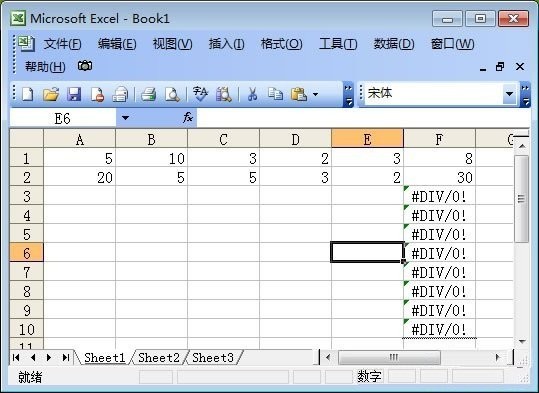Click the New blank workbook icon
This screenshot has width=539, height=393.
tap(28, 94)
